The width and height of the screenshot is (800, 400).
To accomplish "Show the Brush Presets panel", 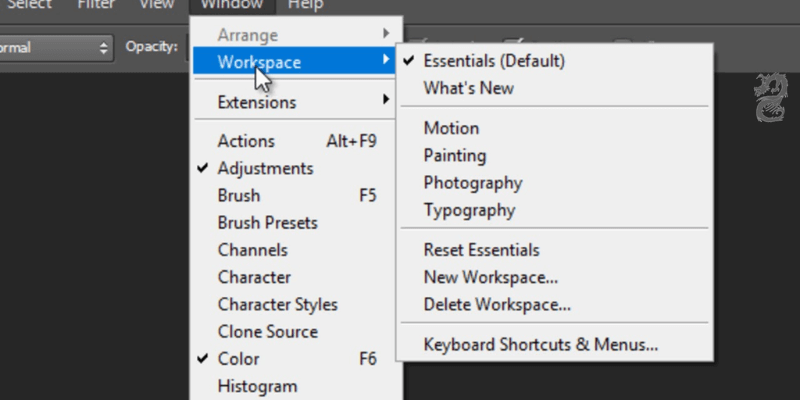I will (x=267, y=222).
